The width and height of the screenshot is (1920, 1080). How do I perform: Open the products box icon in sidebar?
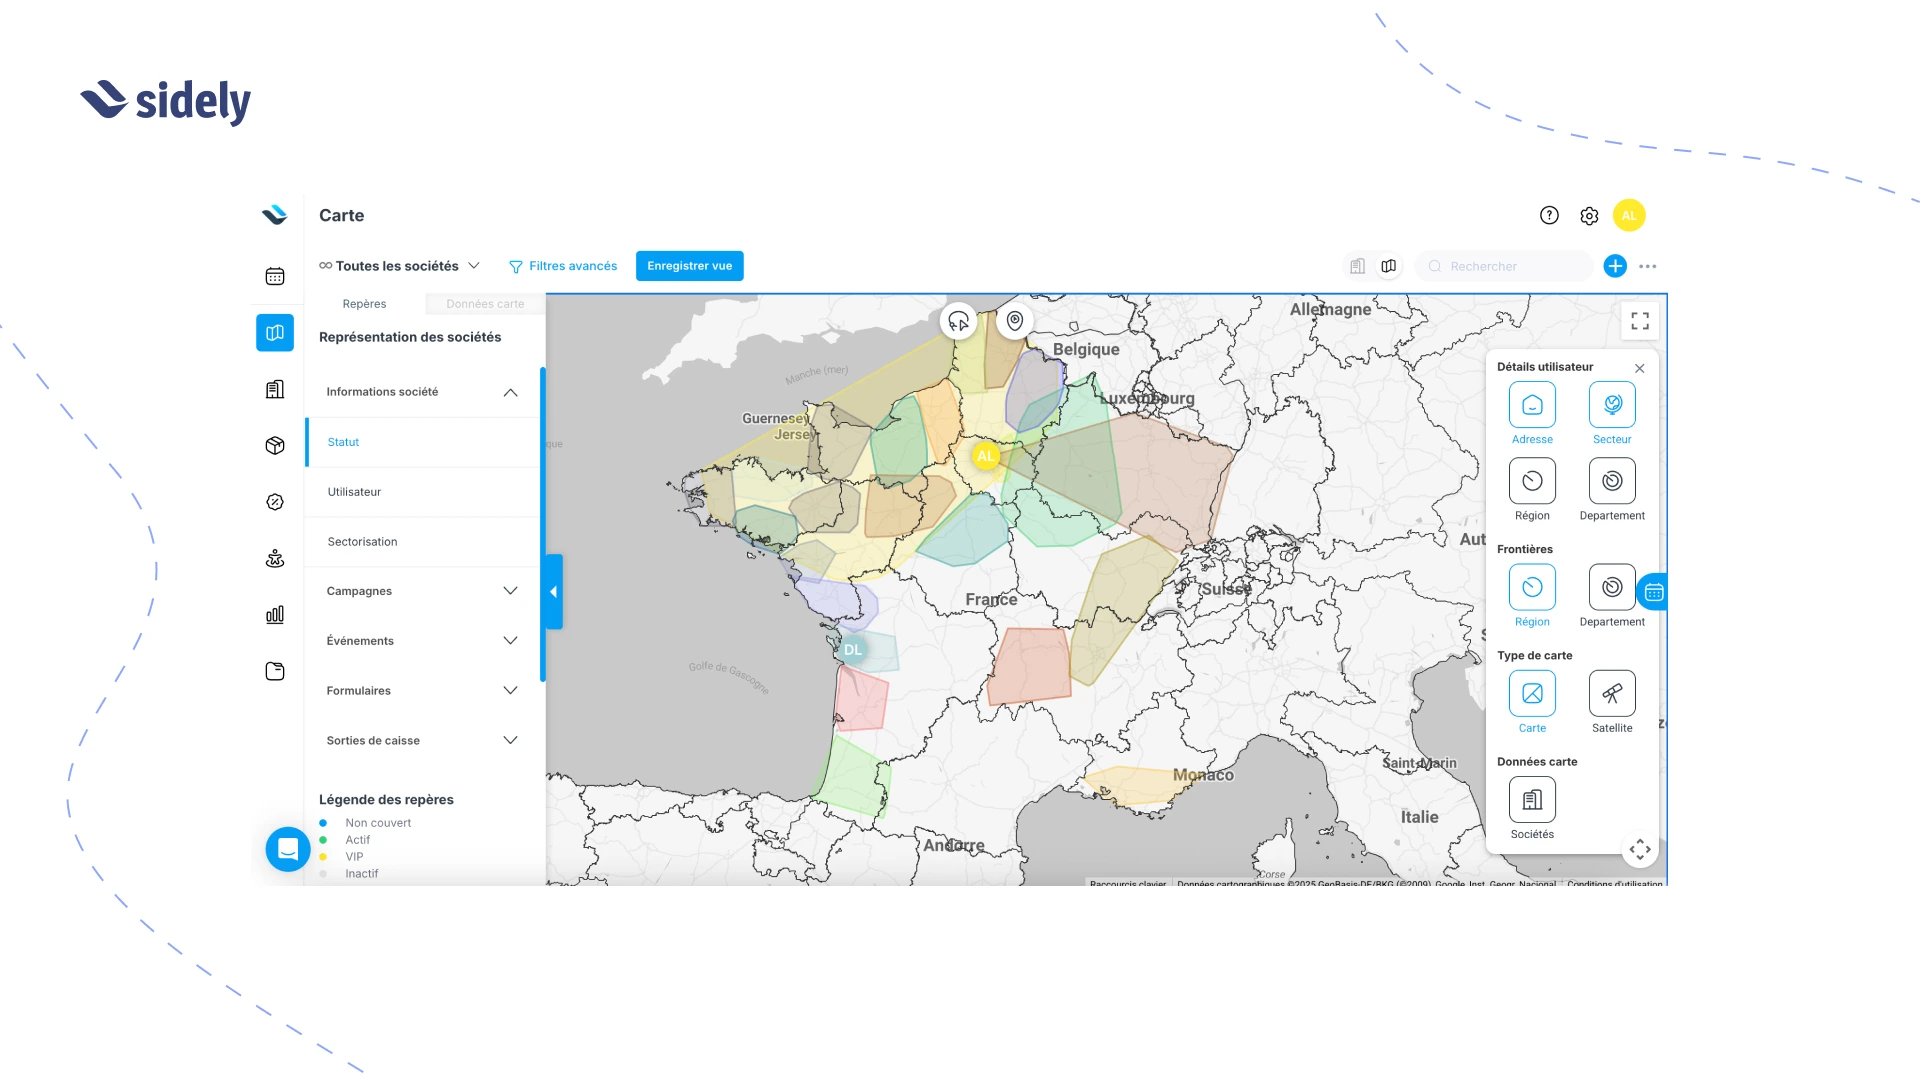click(275, 446)
